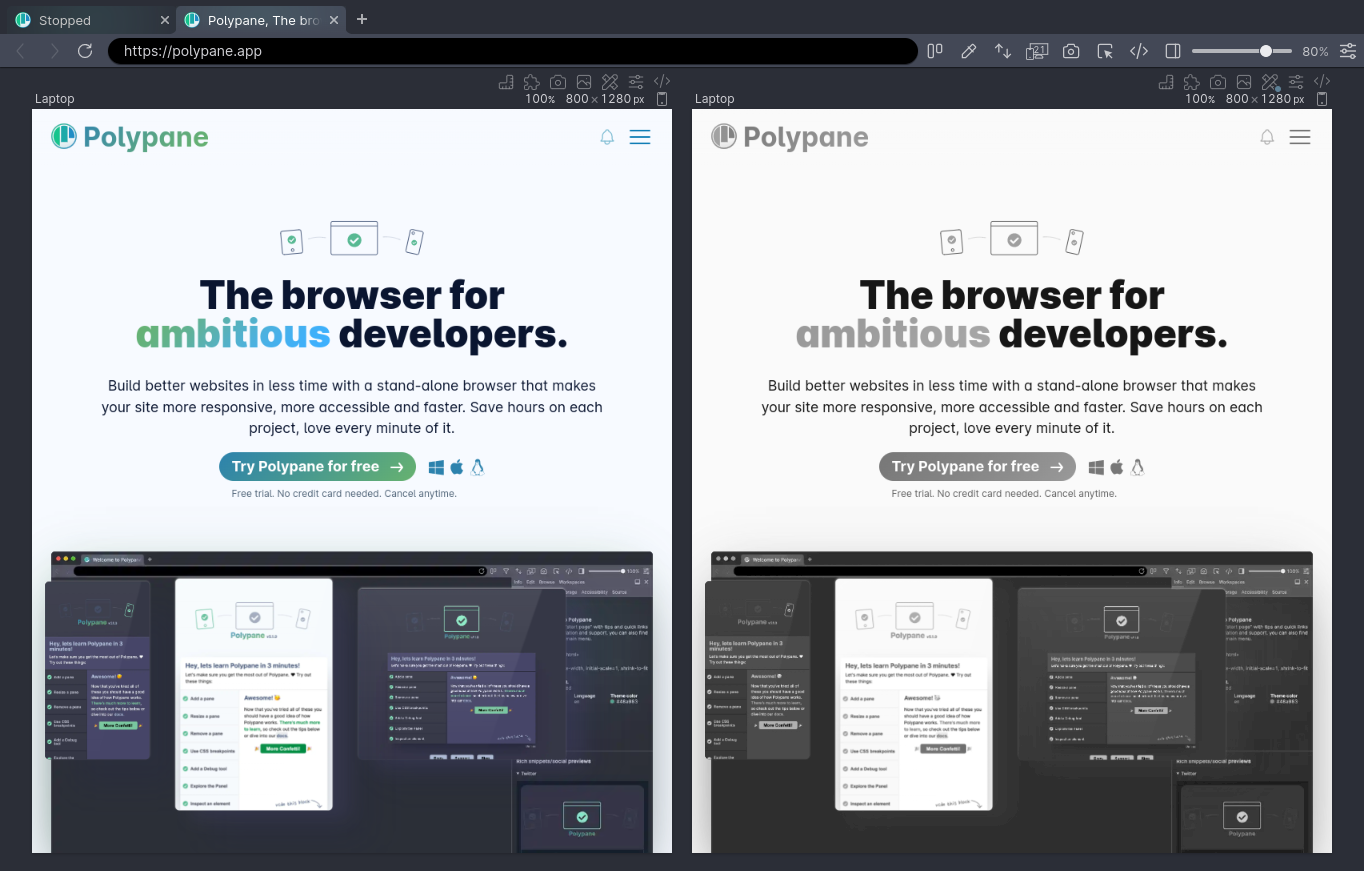
Task: Click the gray Apple logo in right pane
Action: pos(1117,467)
